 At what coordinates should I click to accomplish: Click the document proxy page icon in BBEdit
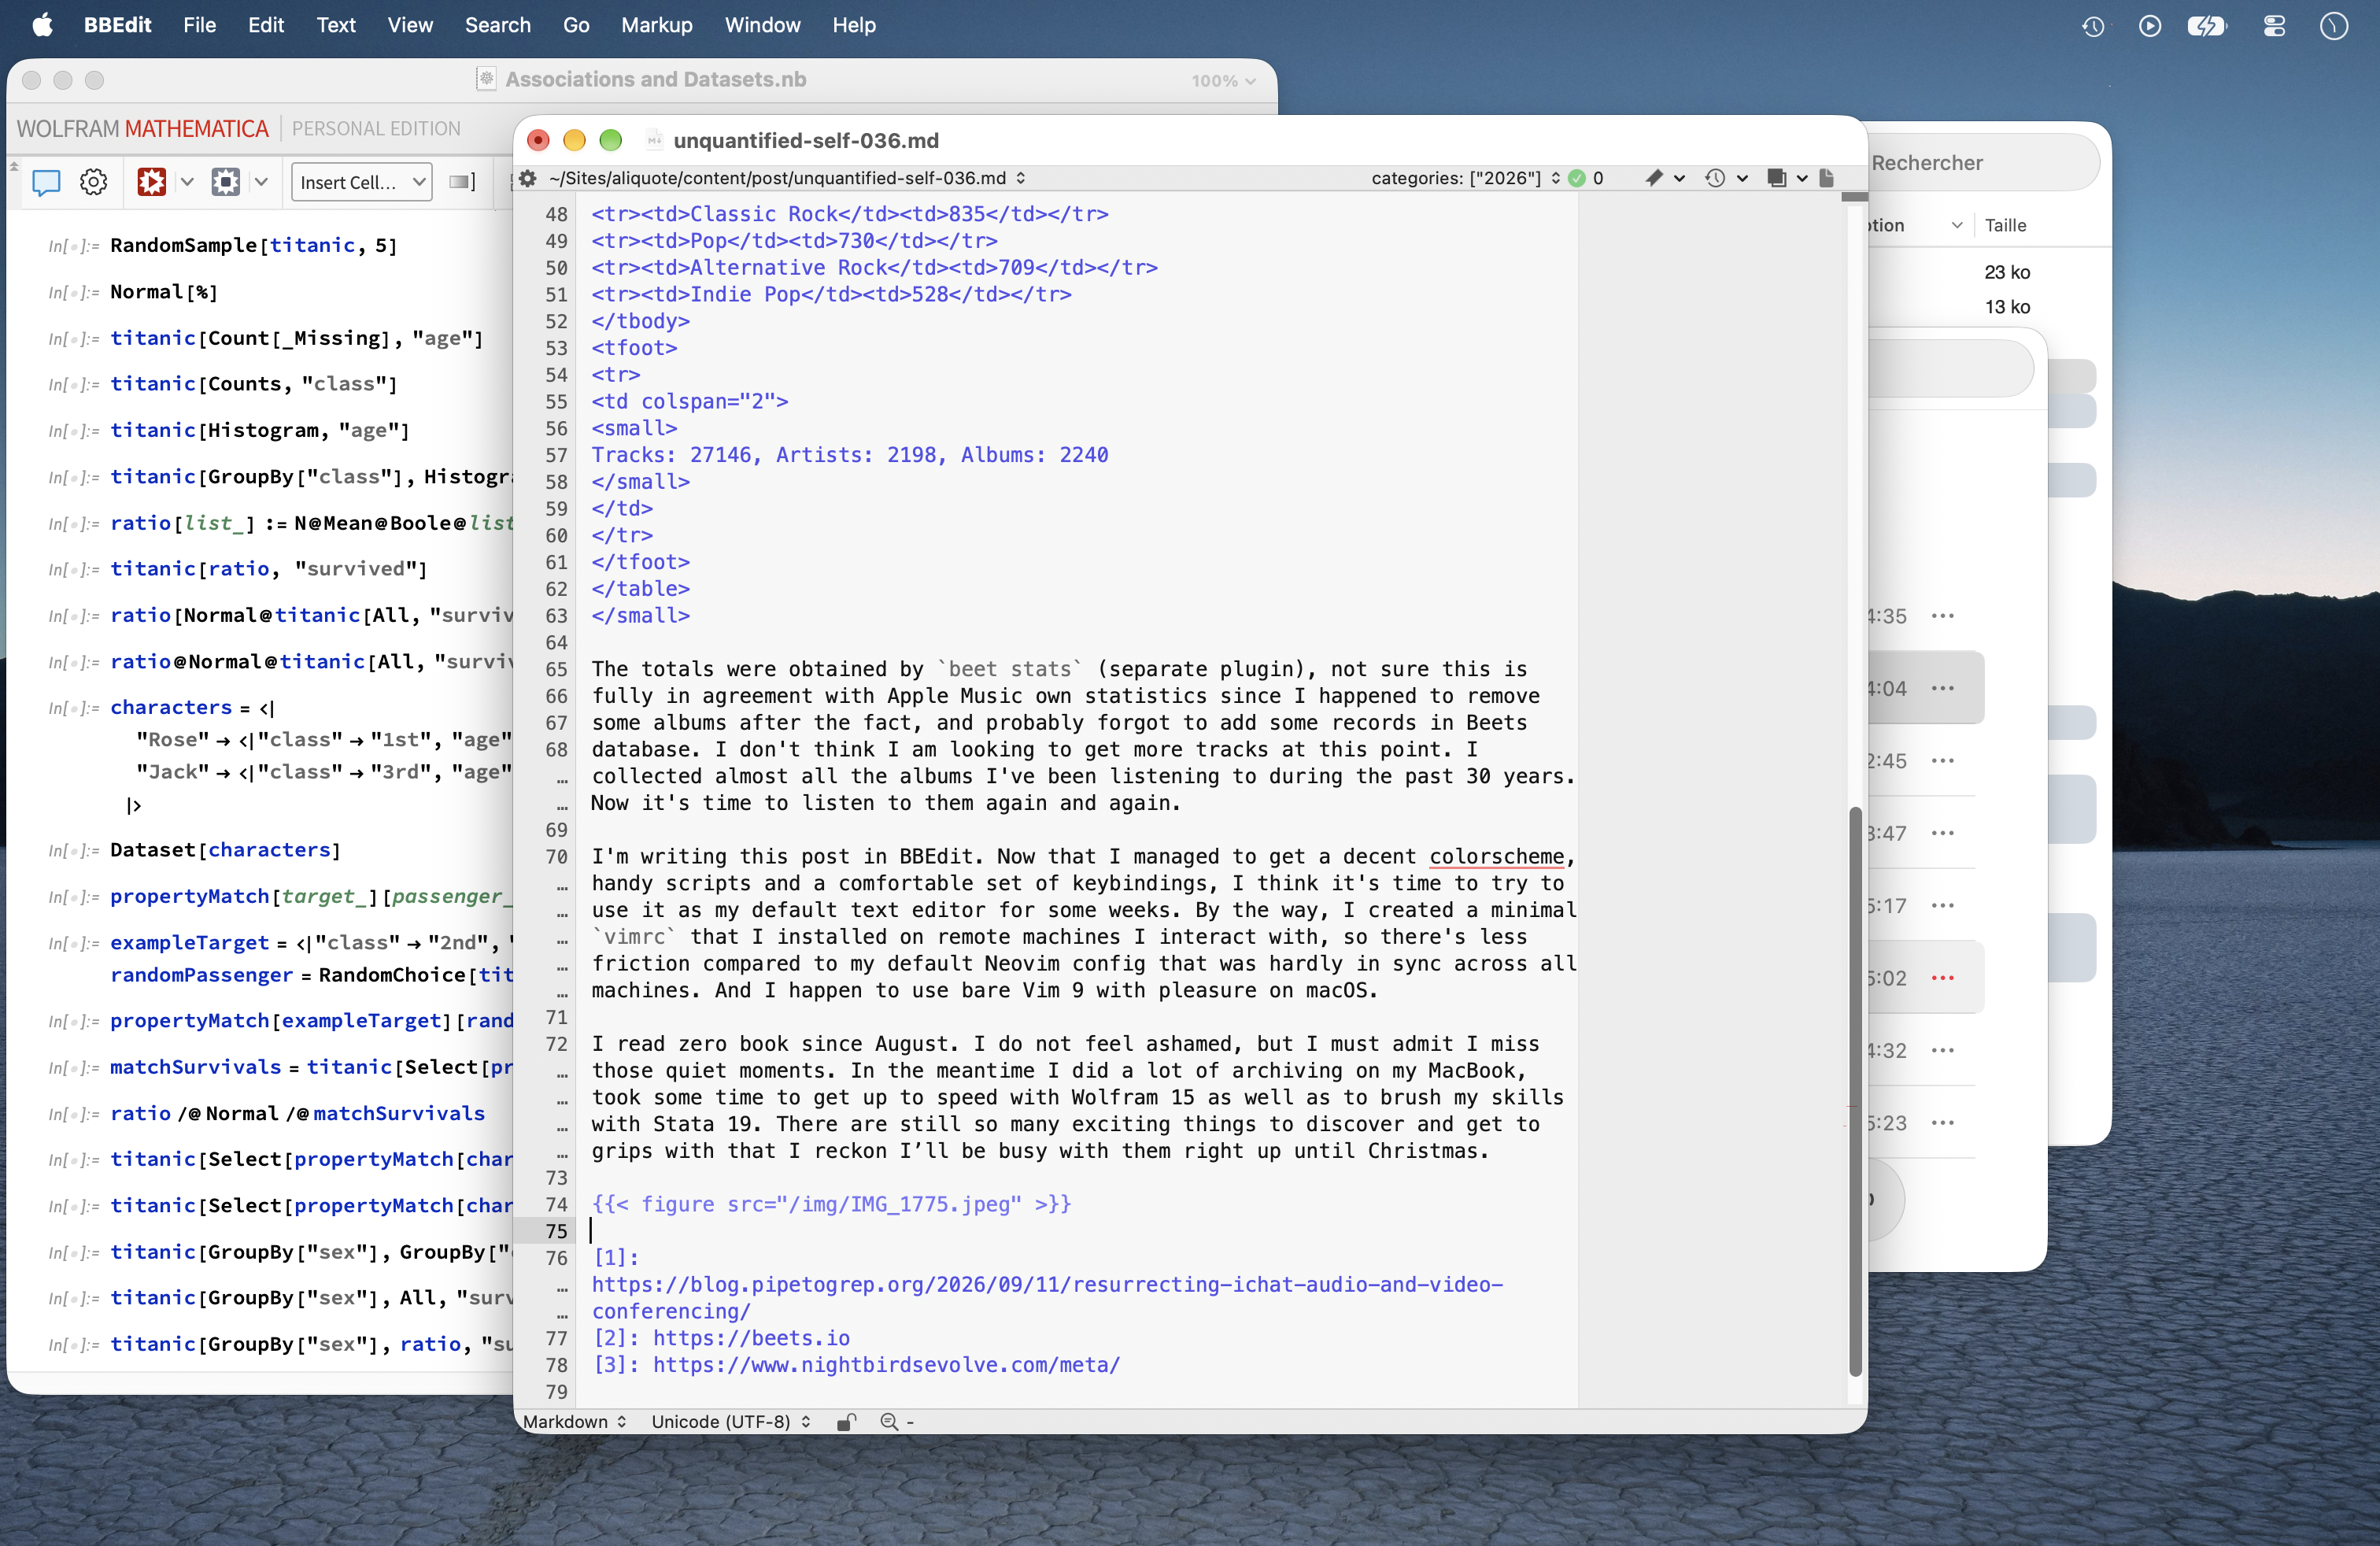[x=1826, y=178]
